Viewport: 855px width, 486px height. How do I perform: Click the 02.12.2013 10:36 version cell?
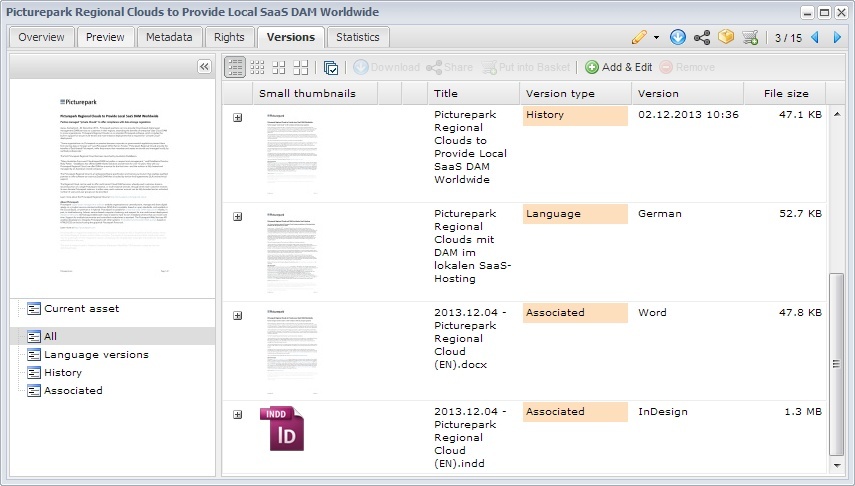688,115
